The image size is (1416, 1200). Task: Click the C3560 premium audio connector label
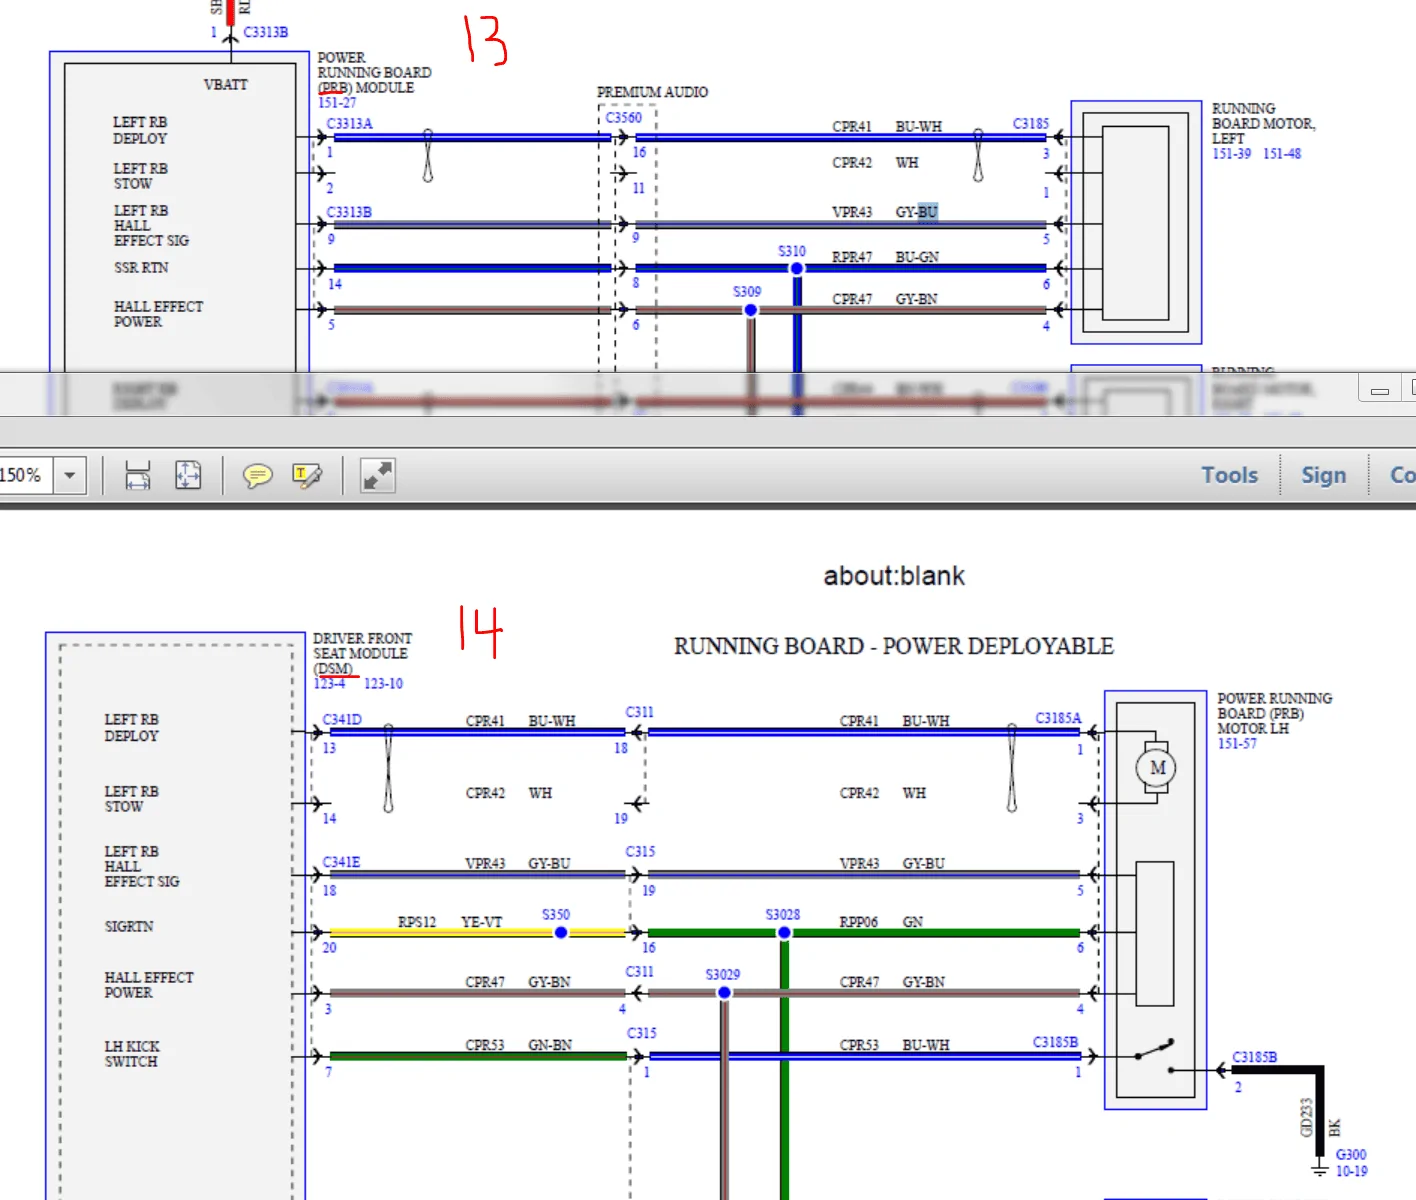point(624,118)
